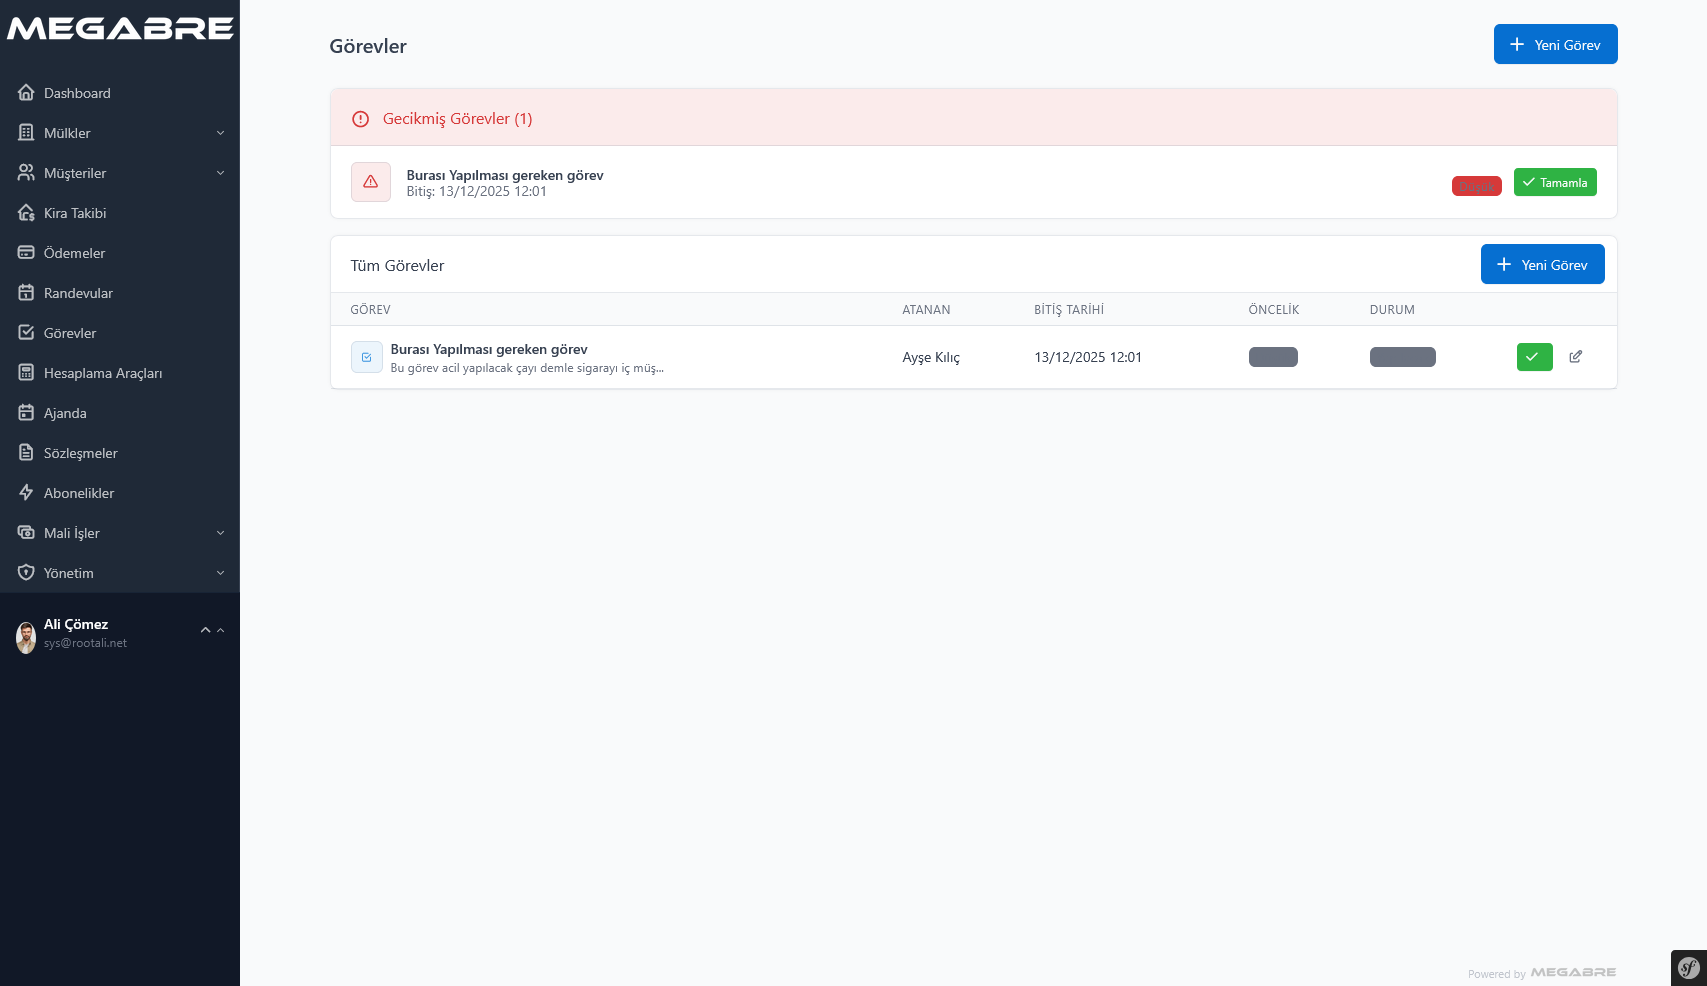
Task: Click the edit pencil icon in task row
Action: [1575, 357]
